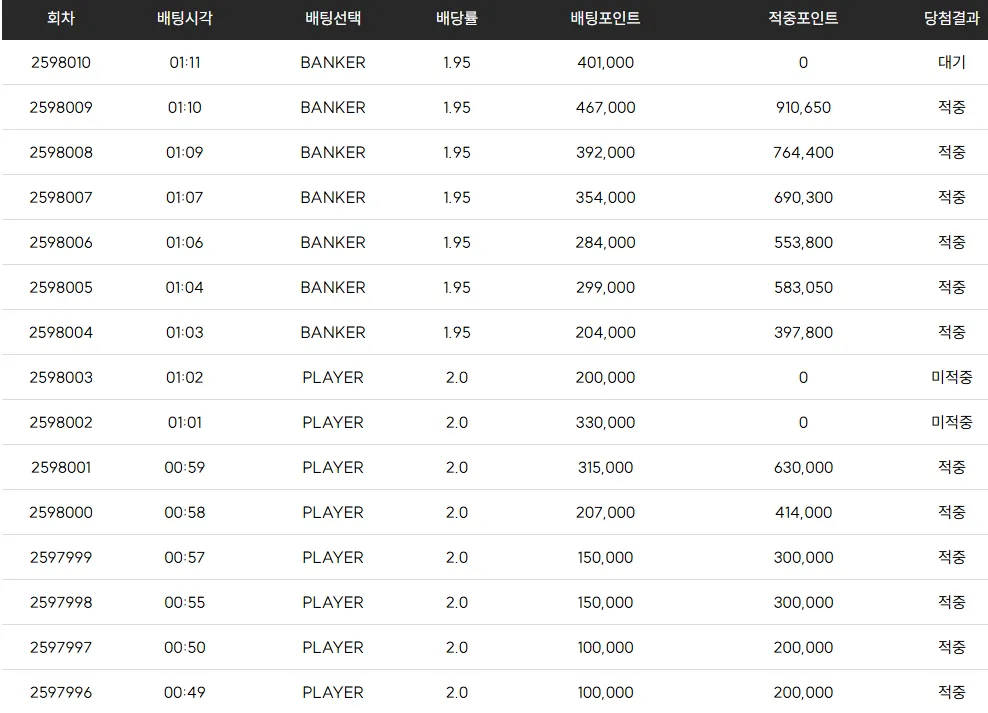Image resolution: width=988 pixels, height=713 pixels.
Task: Click the 대기 status in top row
Action: point(951,62)
